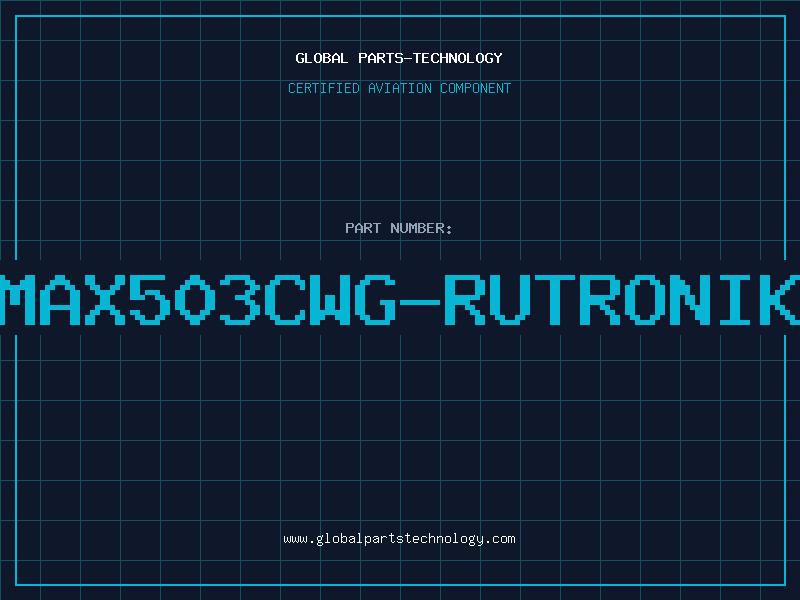The image size is (800, 600).
Task: Click the GLOBAL PARTS-TECHNOLOGY heading
Action: (399, 58)
